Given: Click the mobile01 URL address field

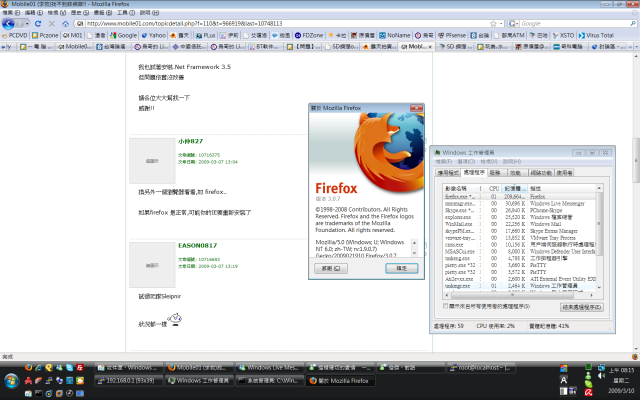Looking at the screenshot, I should (x=286, y=24).
